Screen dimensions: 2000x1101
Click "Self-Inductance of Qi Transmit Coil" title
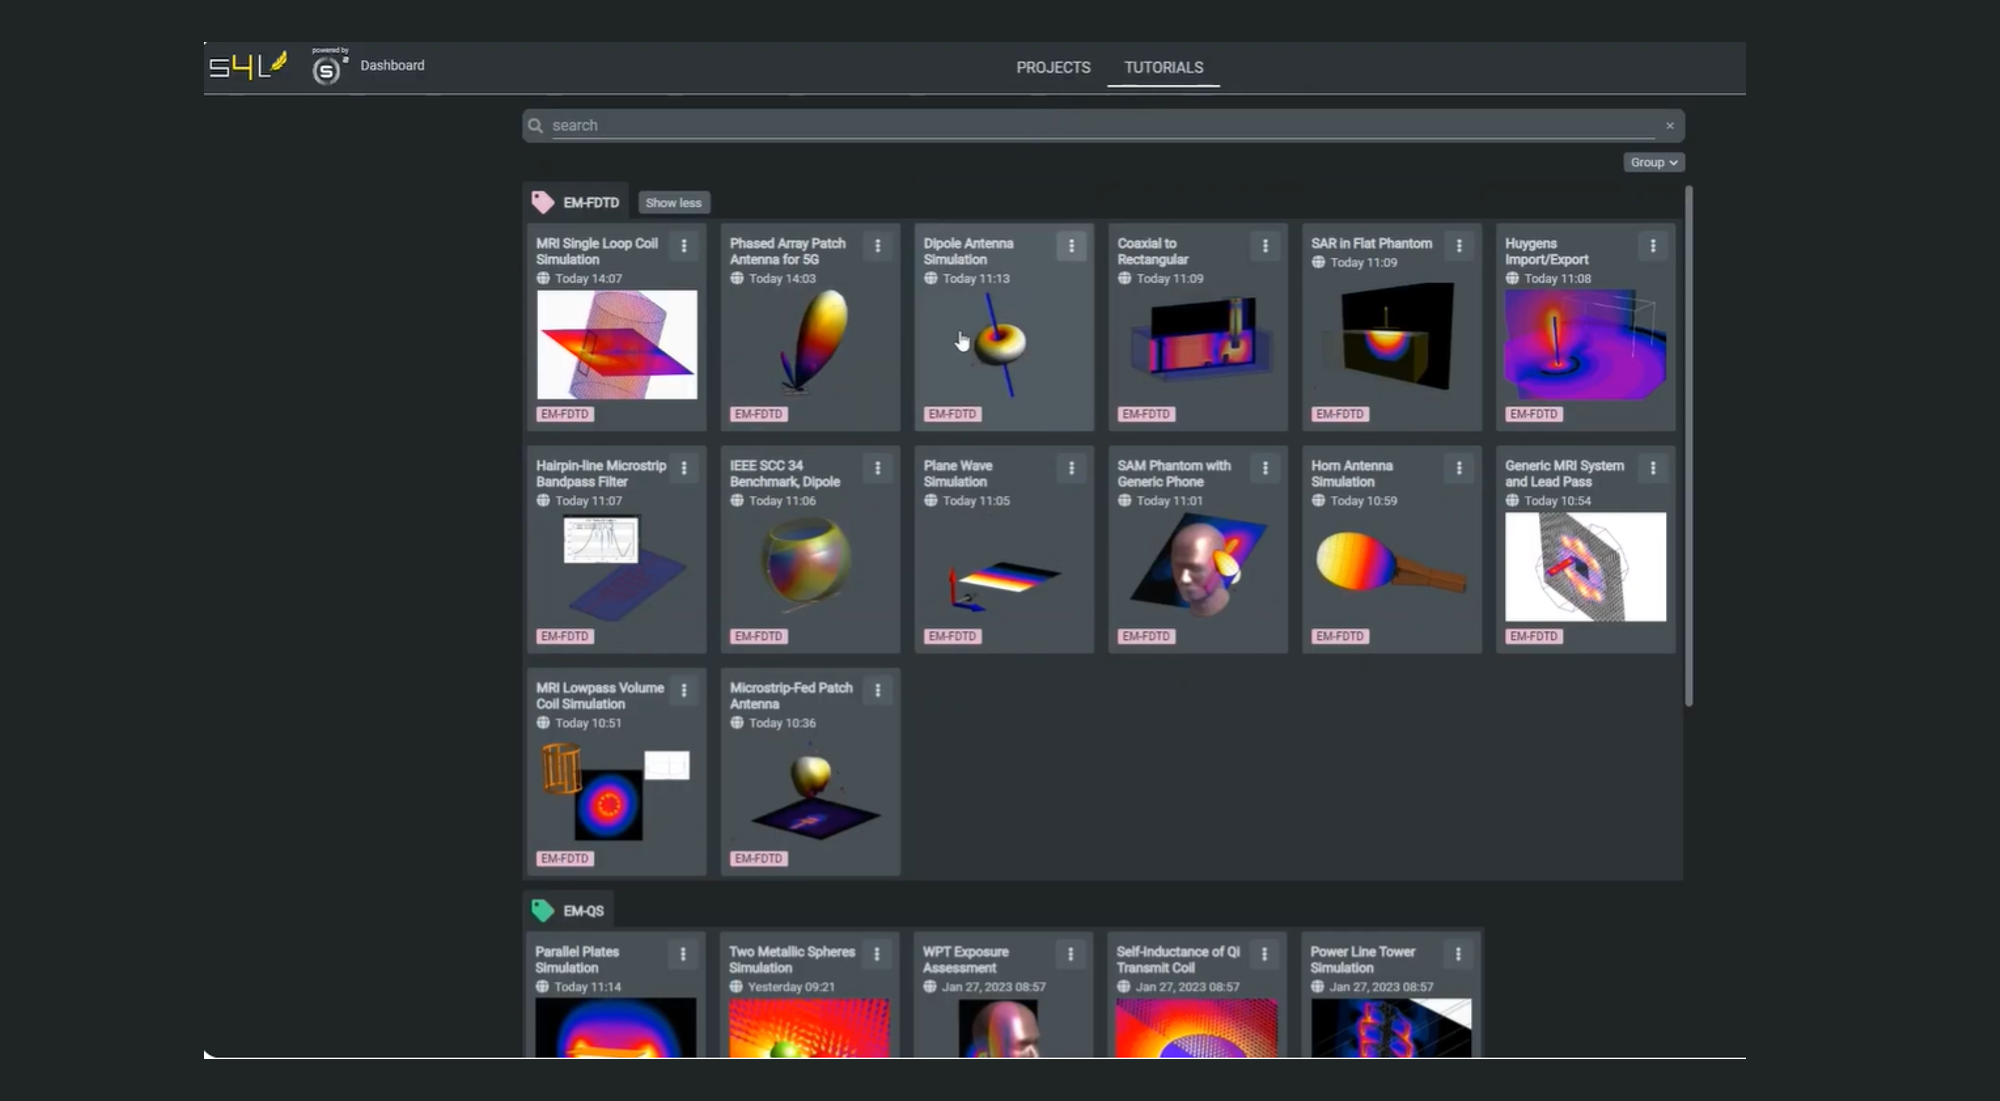[1178, 960]
